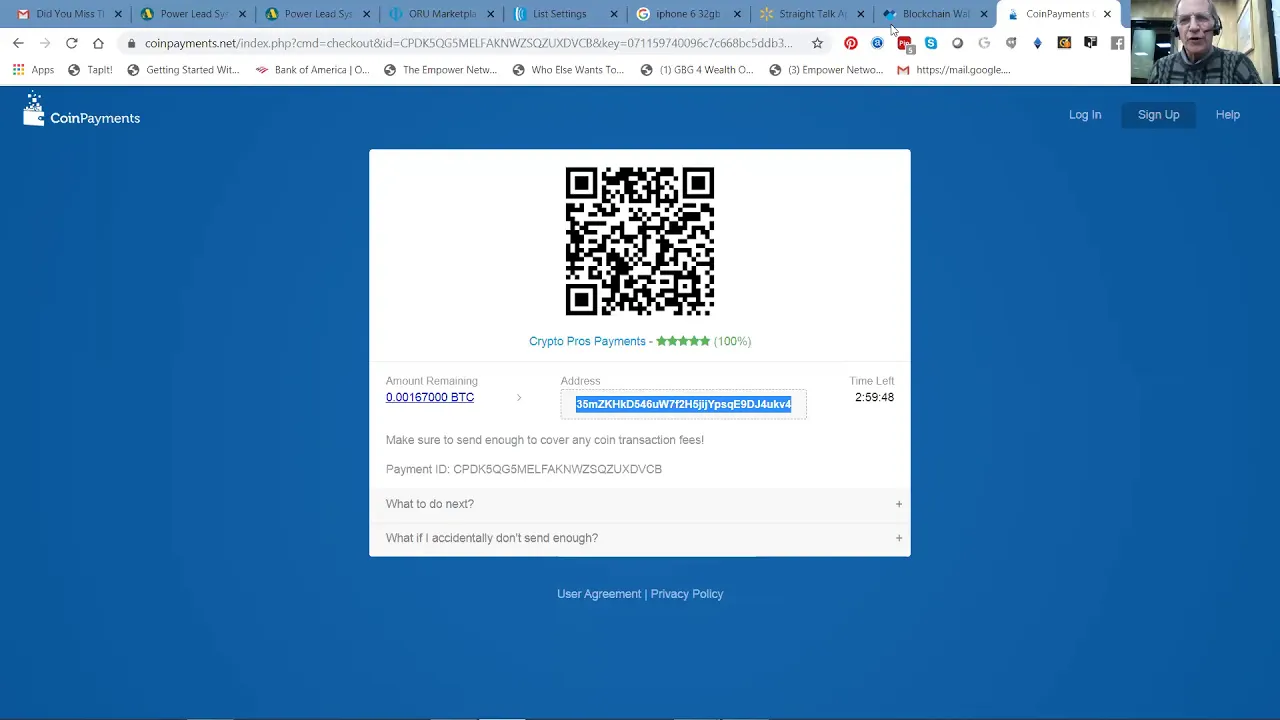This screenshot has width=1280, height=720.
Task: Click the highlighted Bitcoin address field
Action: (x=683, y=404)
